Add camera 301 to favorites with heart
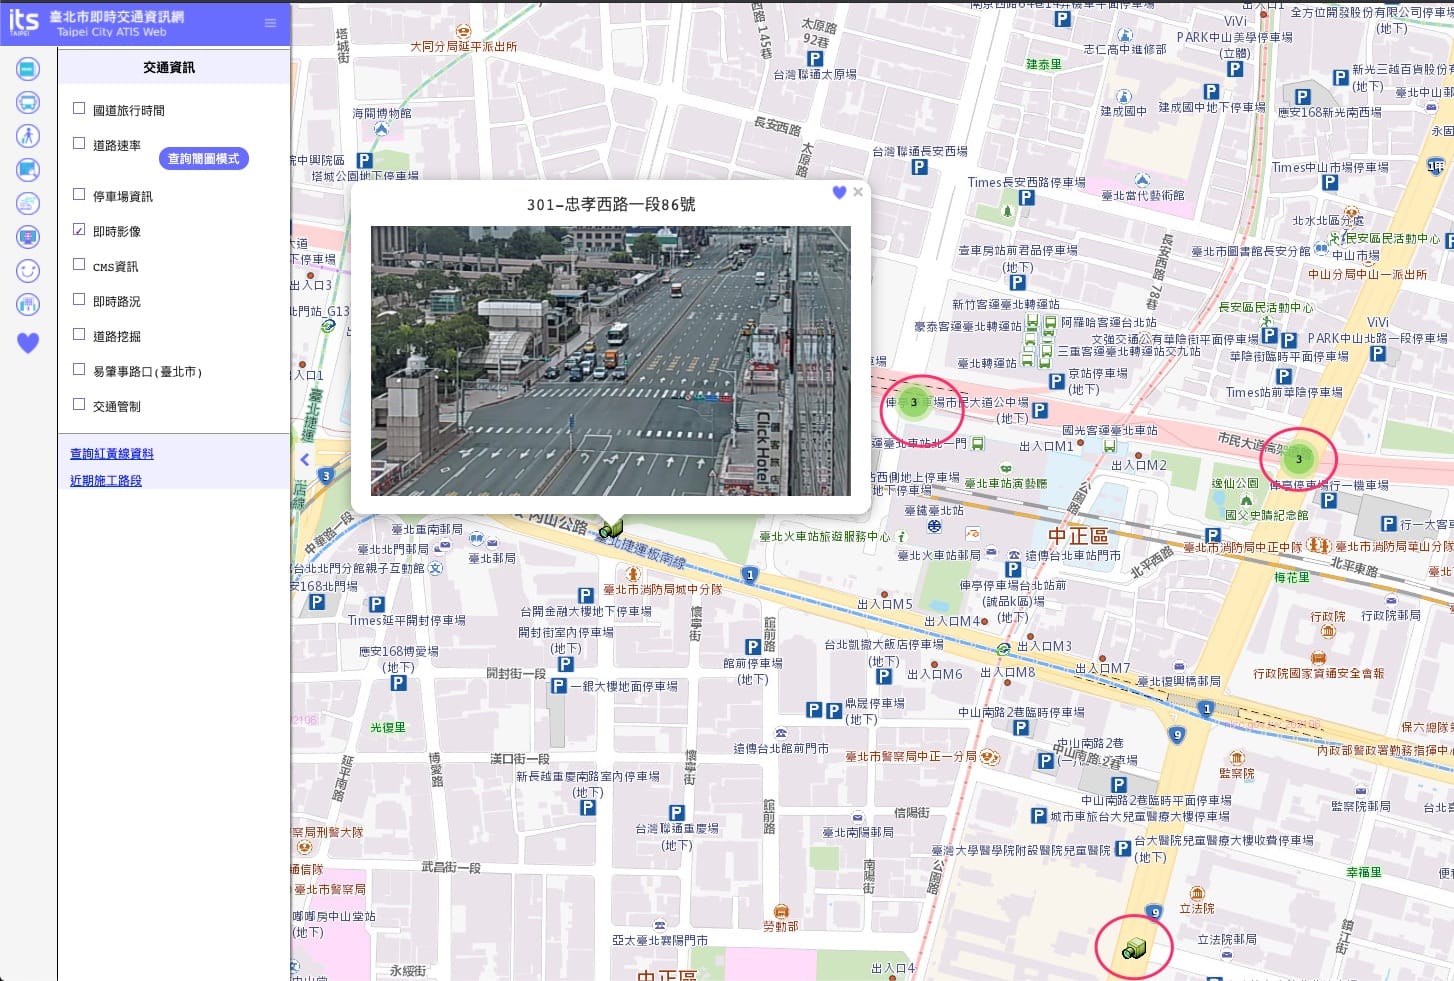The height and width of the screenshot is (981, 1454). [x=839, y=192]
